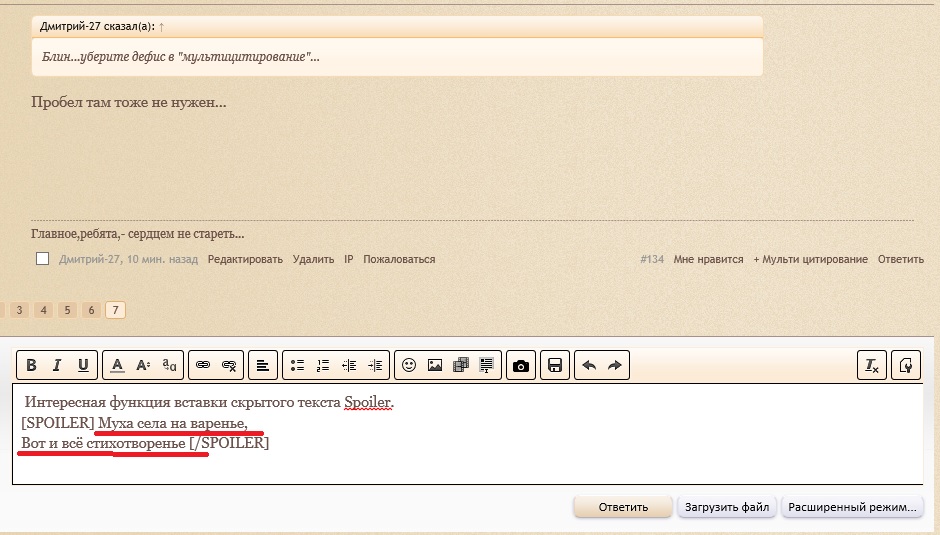Go to page 4
Screen dimensions: 940x535
[x=43, y=310]
